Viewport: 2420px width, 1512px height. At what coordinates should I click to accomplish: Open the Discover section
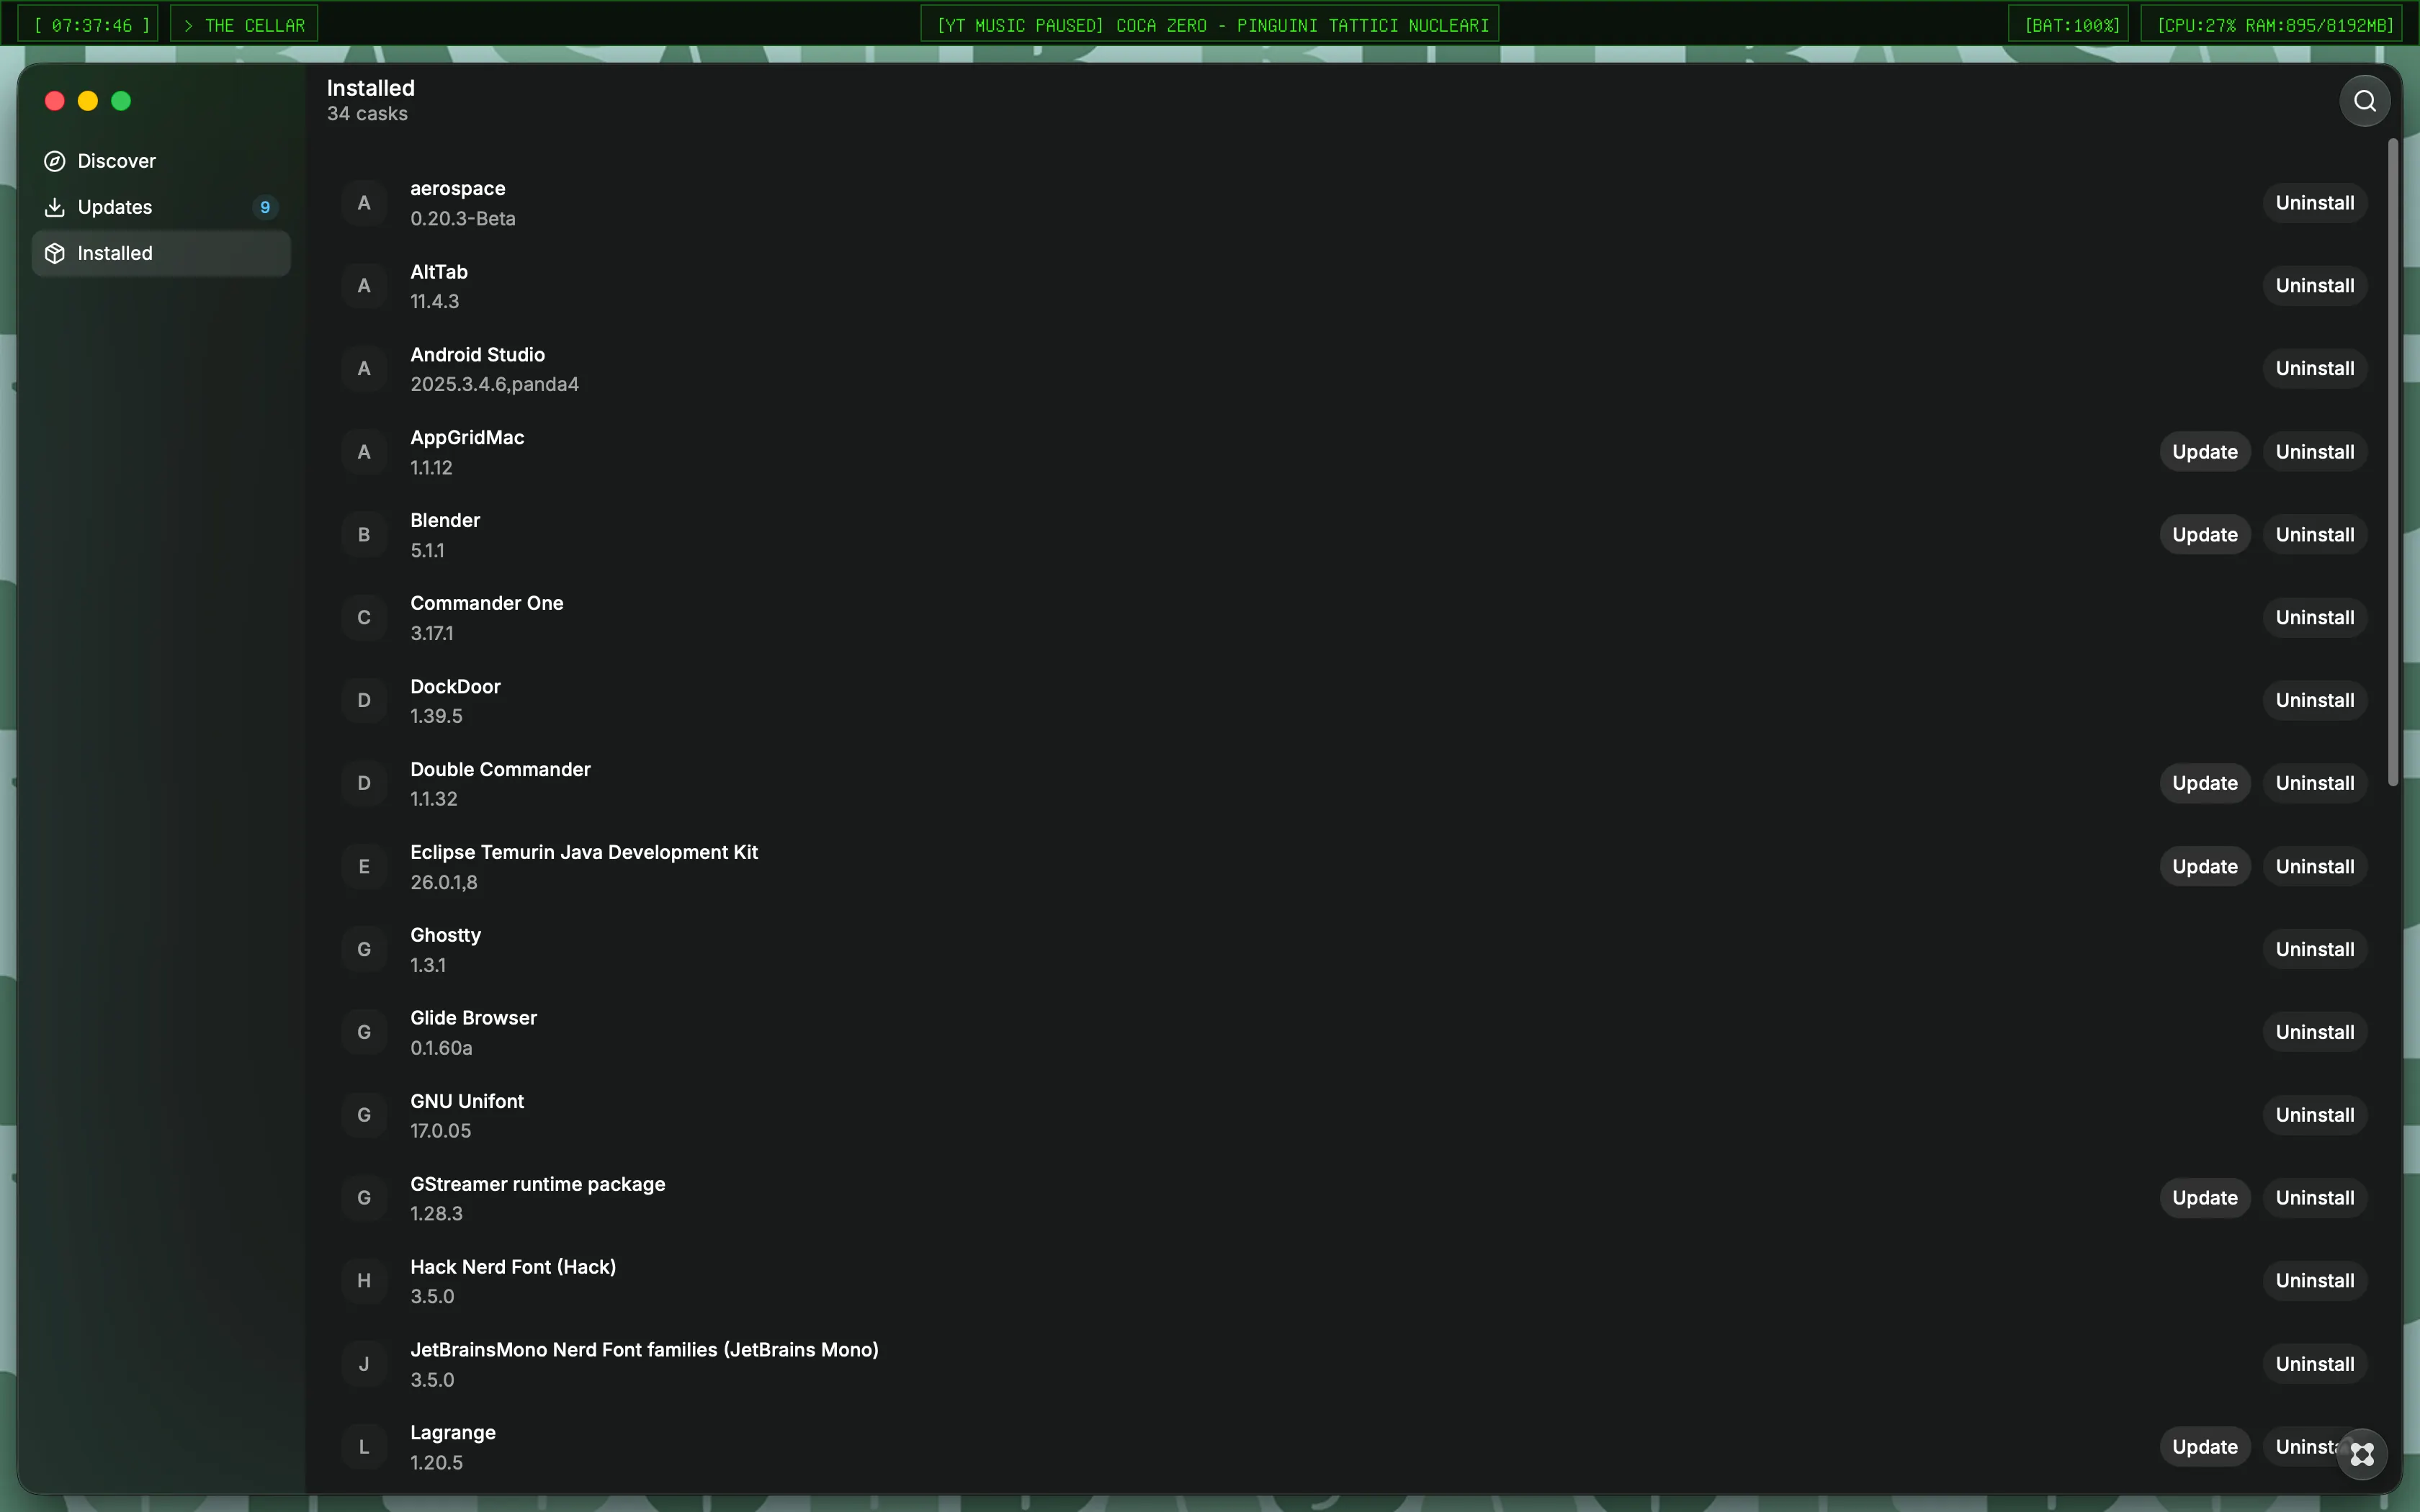point(161,161)
